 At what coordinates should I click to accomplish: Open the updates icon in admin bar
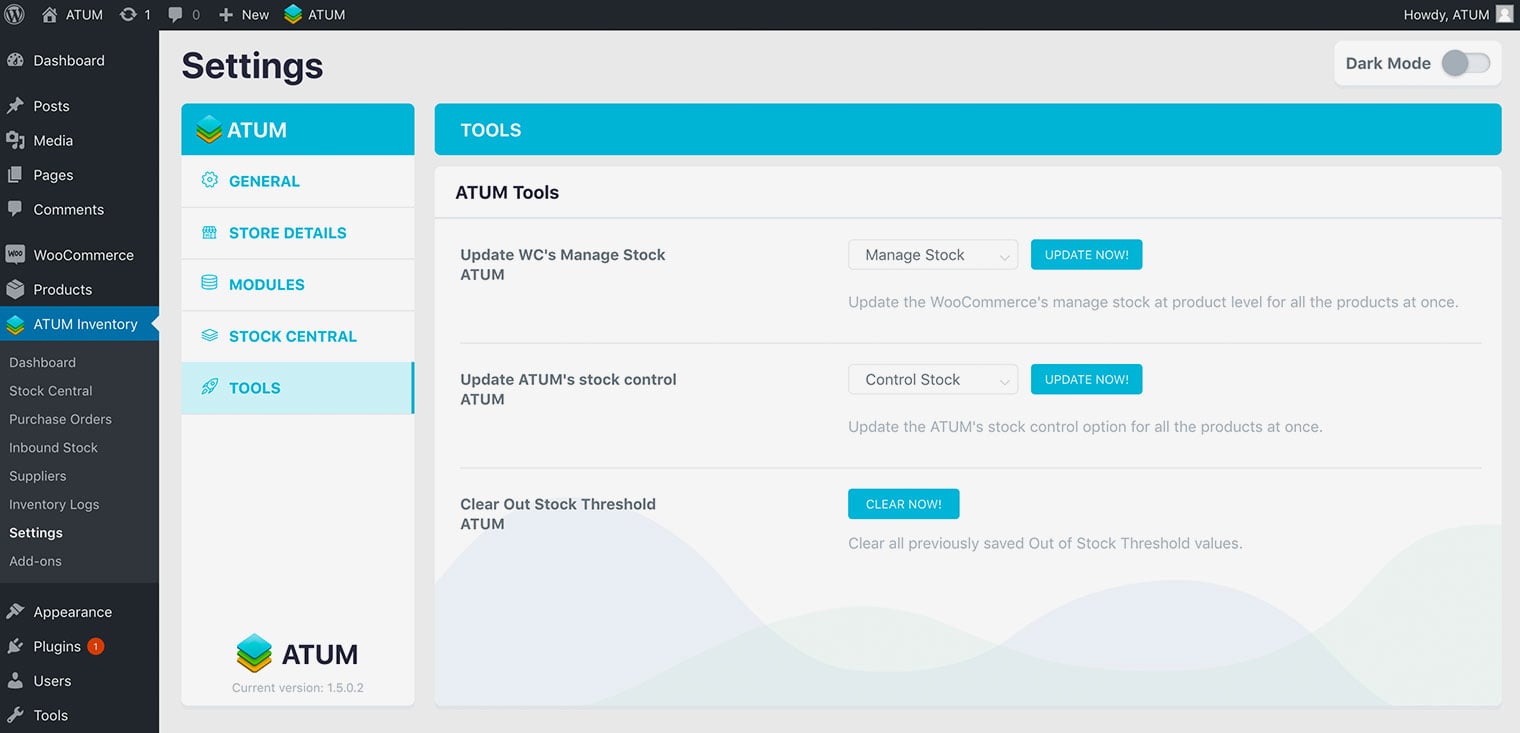[x=128, y=15]
